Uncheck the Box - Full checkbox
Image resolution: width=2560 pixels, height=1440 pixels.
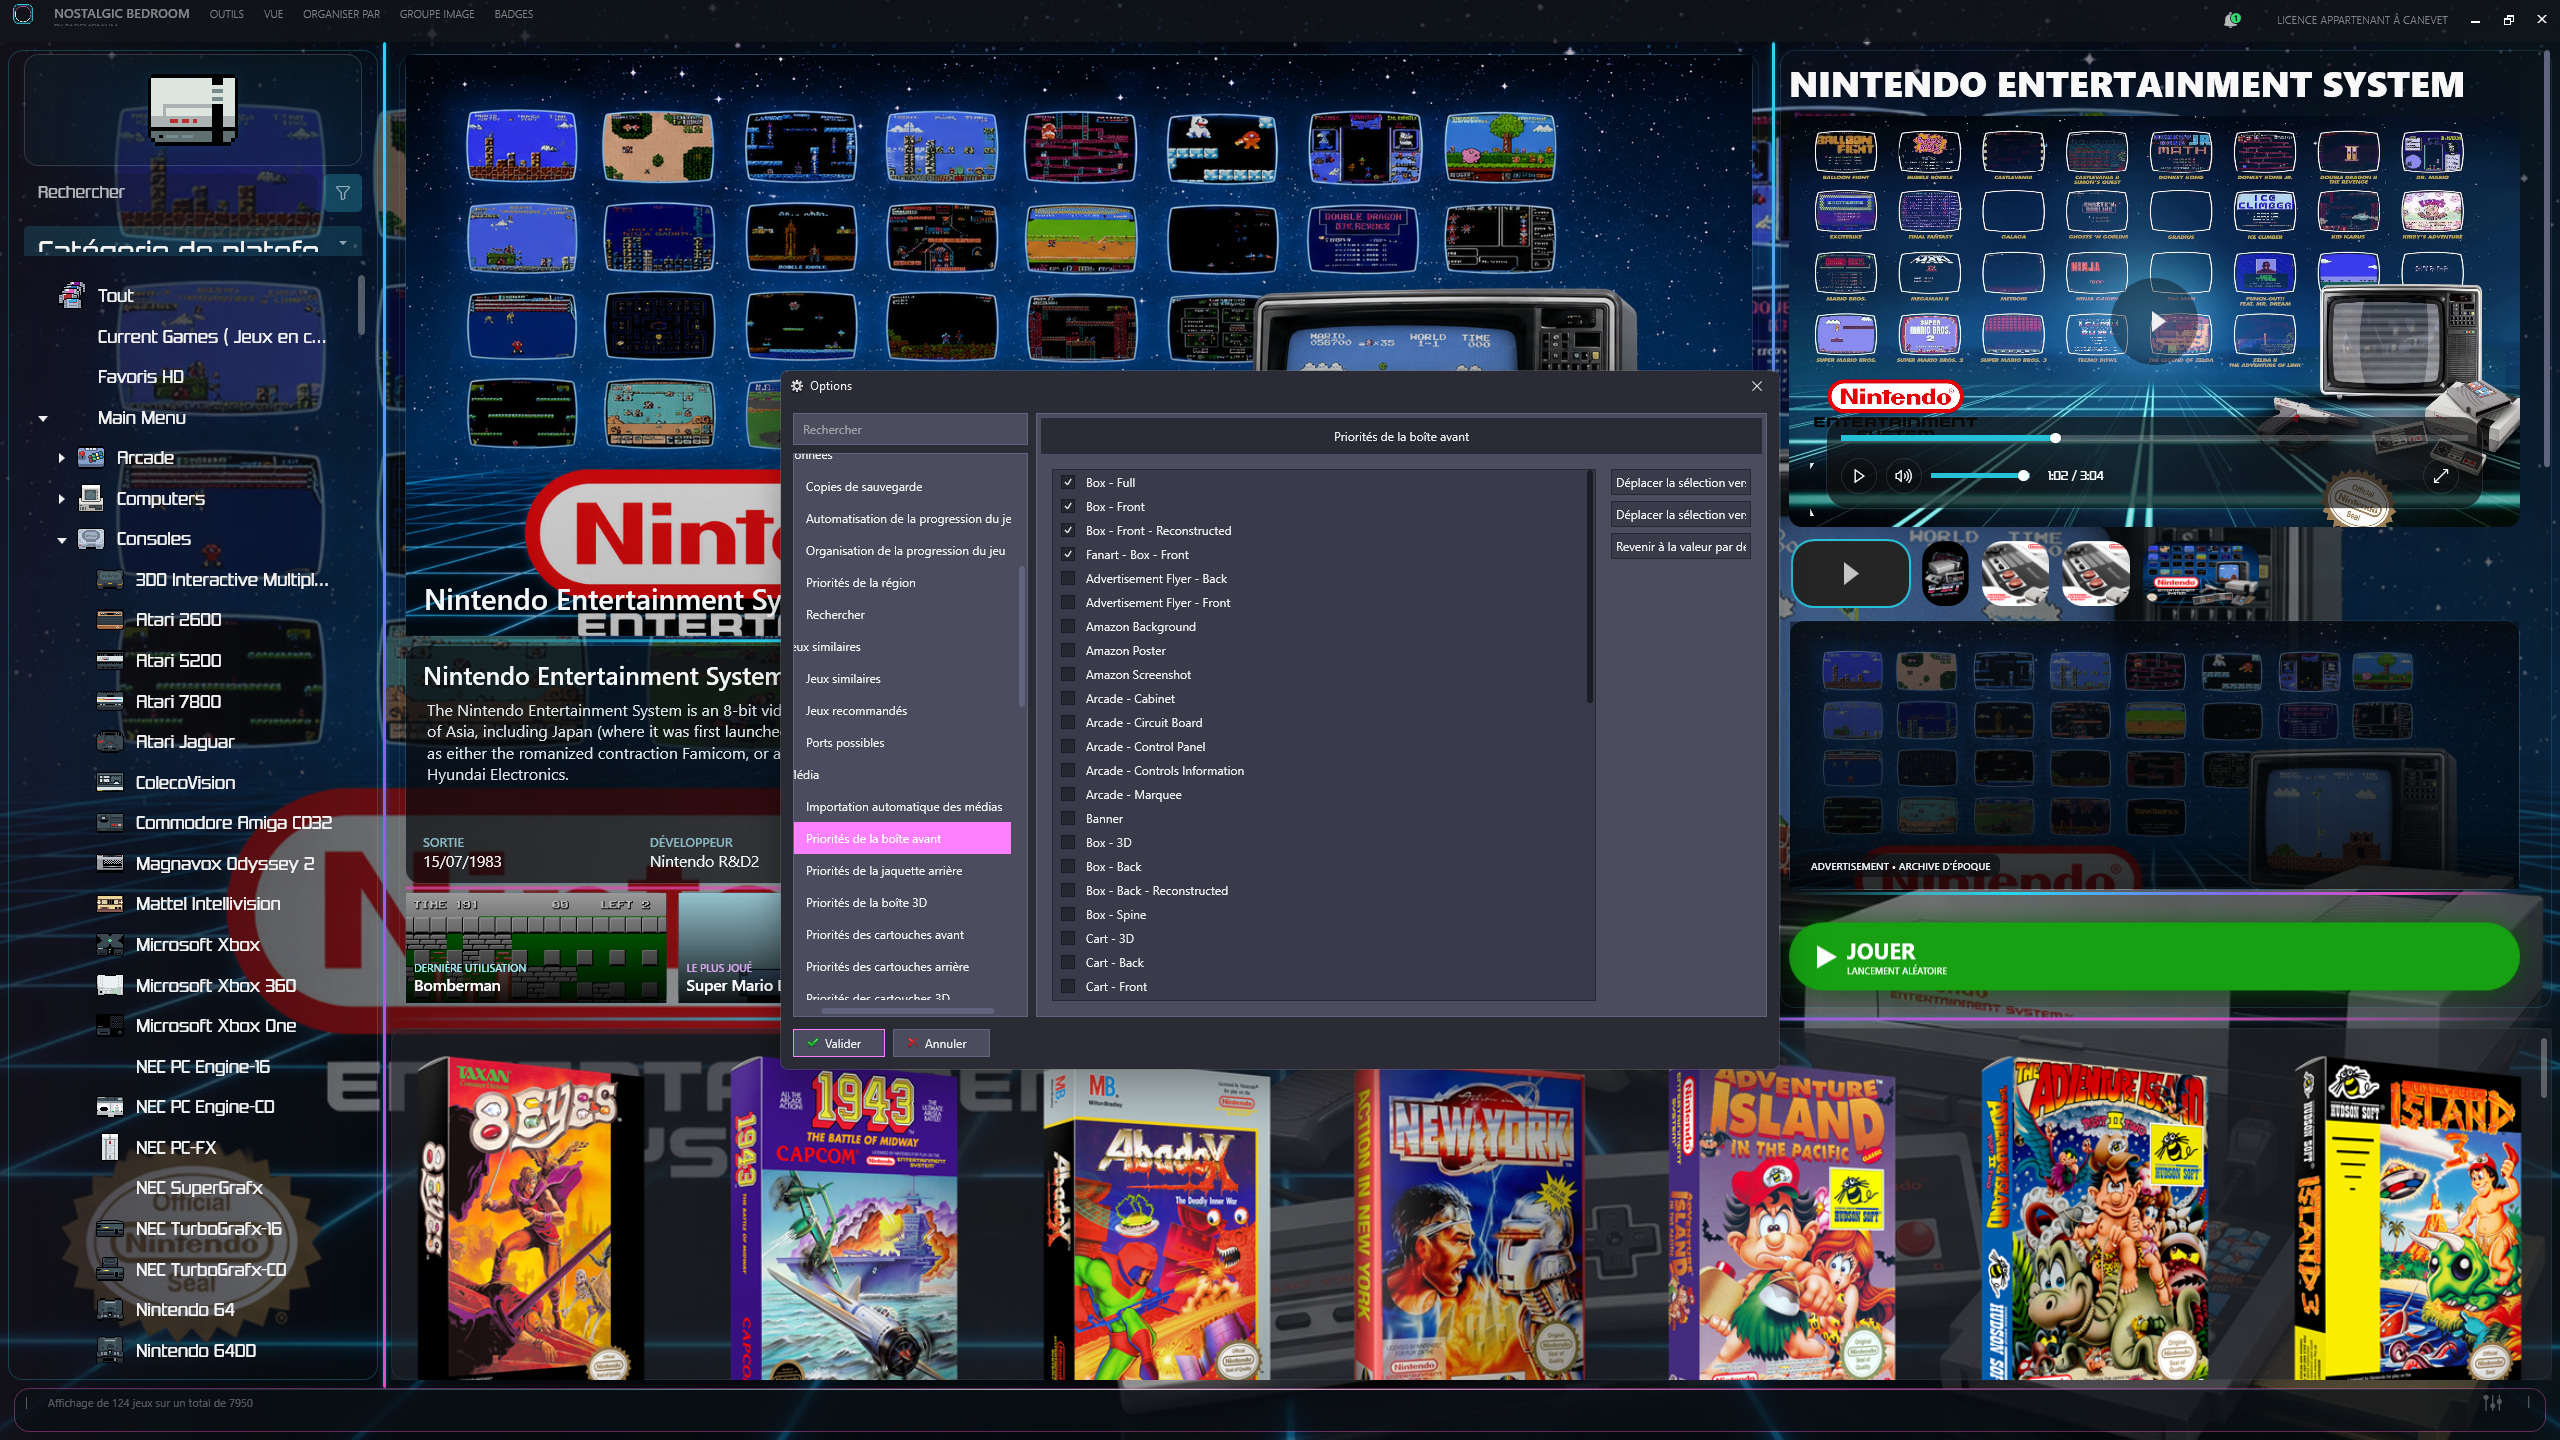click(1068, 483)
